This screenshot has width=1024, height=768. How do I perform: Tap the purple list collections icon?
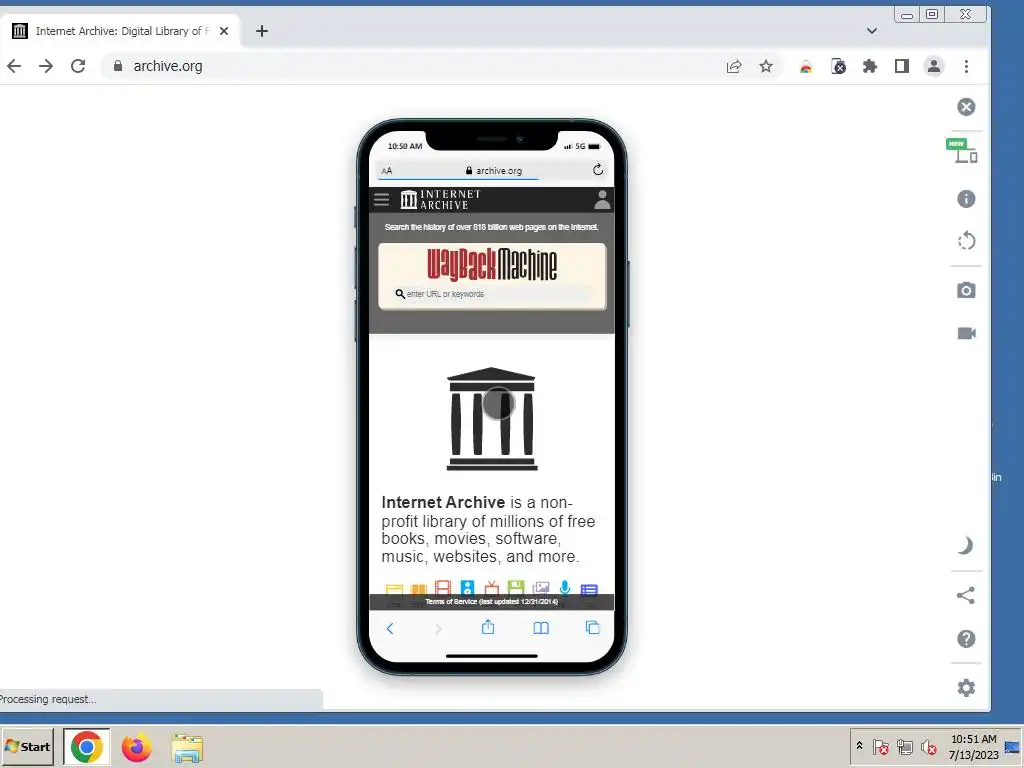click(589, 589)
